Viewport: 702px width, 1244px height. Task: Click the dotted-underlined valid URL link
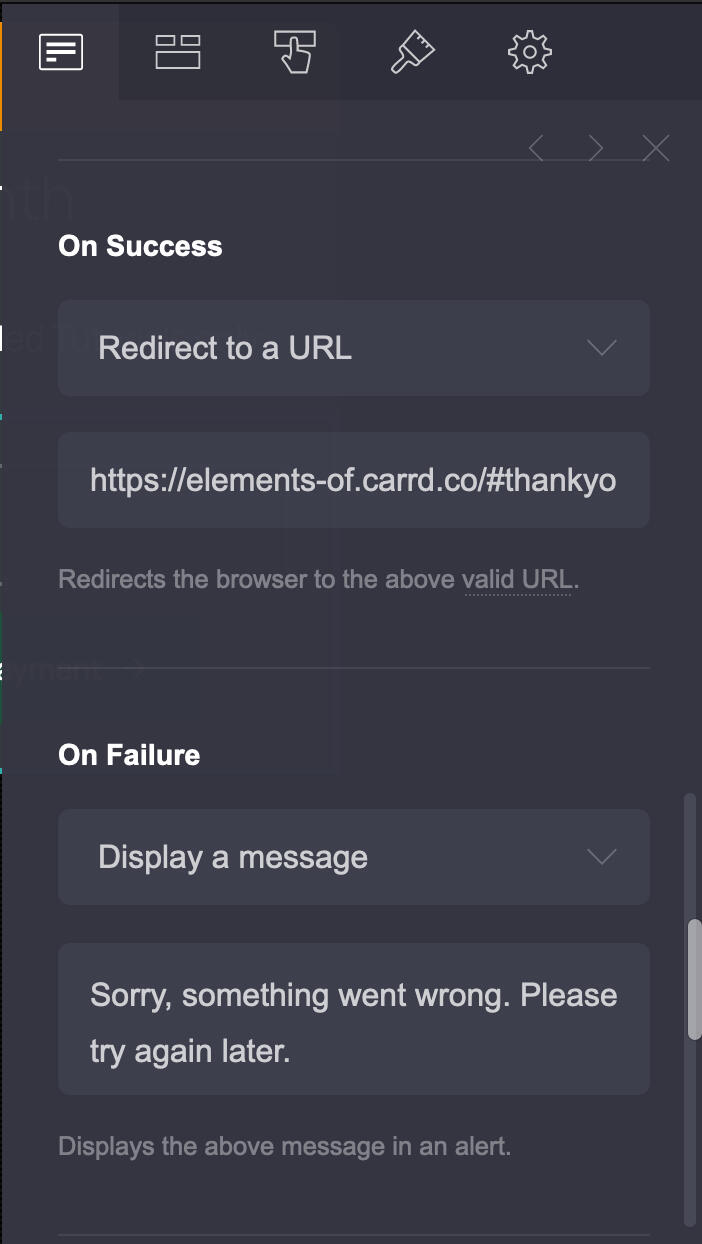[517, 579]
